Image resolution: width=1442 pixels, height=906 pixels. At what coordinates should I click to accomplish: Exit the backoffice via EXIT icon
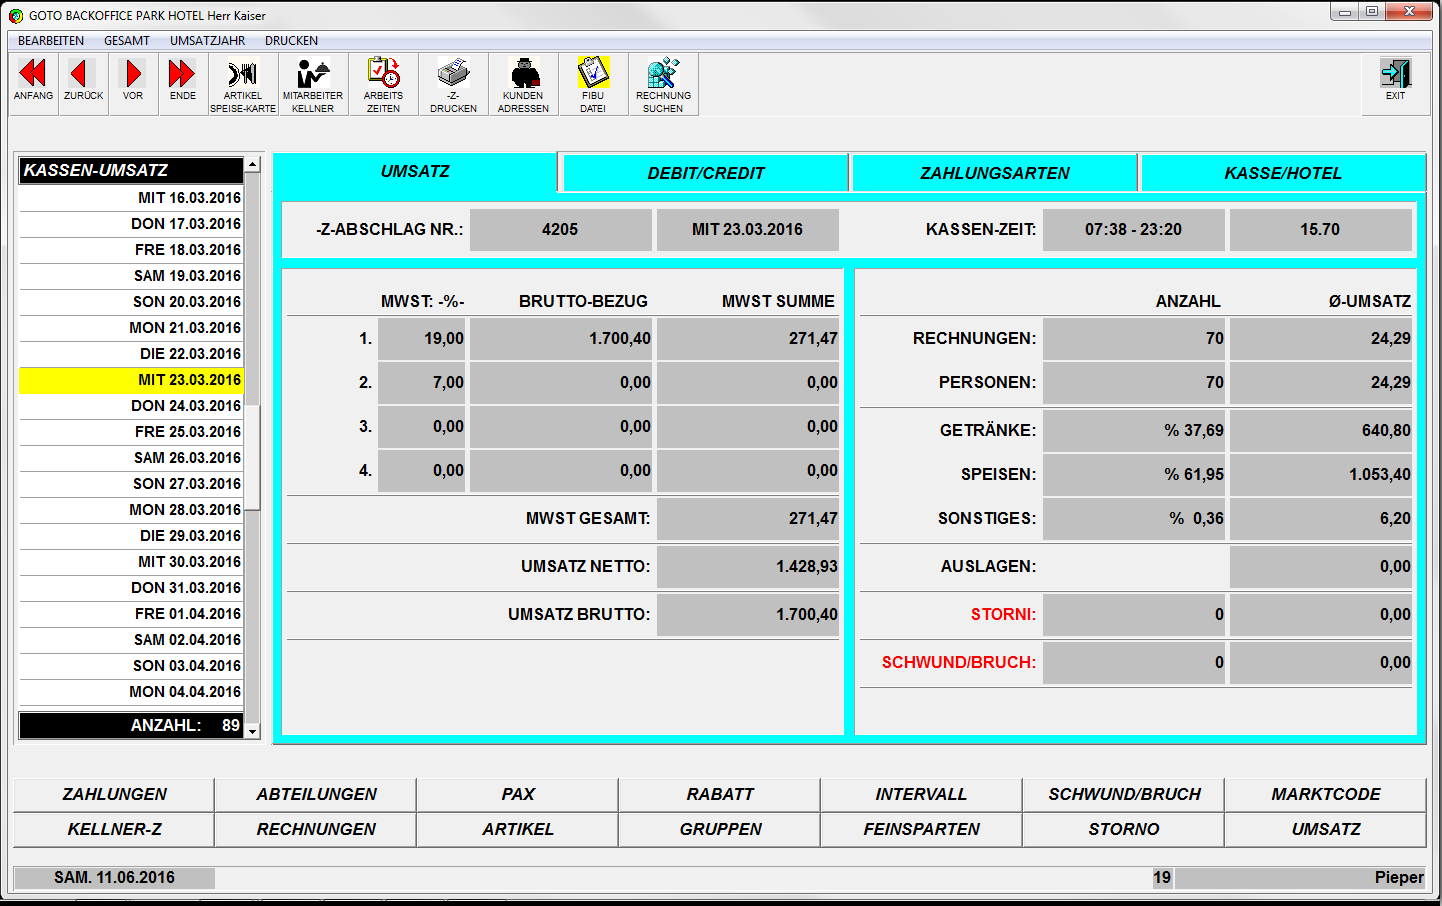1395,80
